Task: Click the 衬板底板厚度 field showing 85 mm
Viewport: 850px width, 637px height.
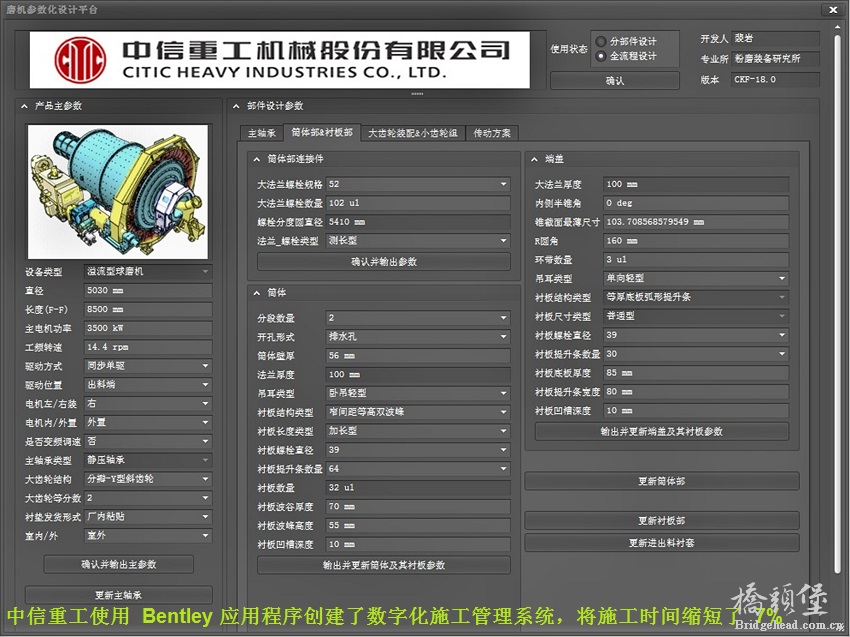Action: point(696,373)
